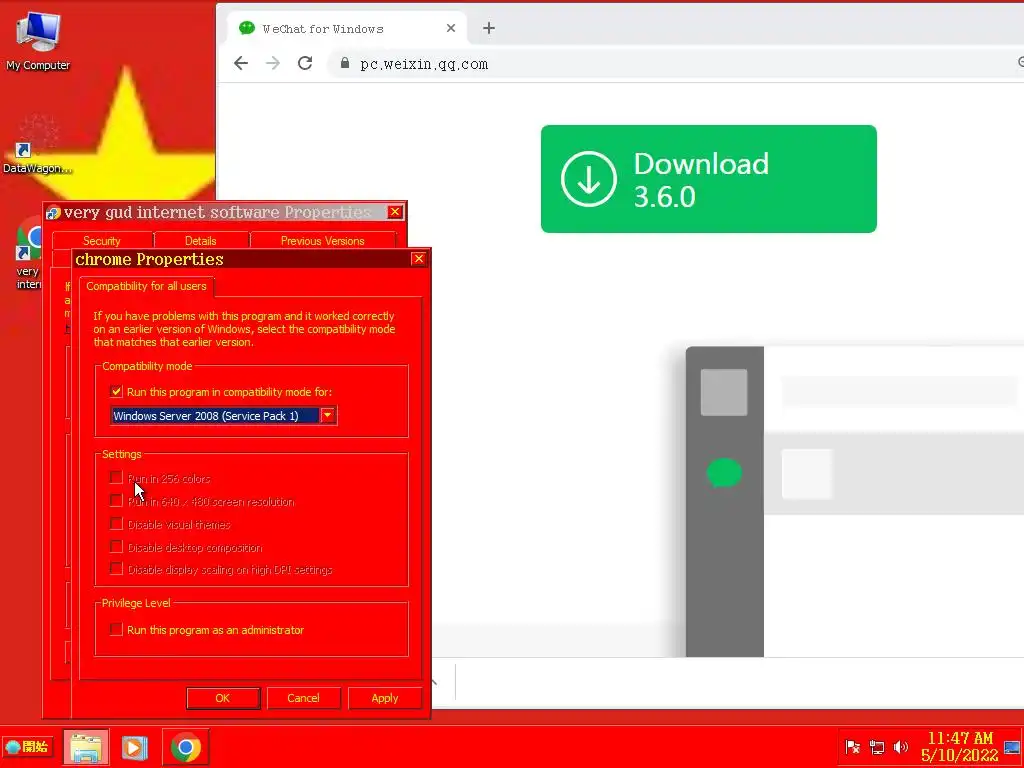The width and height of the screenshot is (1024, 768).
Task: Enable Disable desktop composition checkbox
Action: [x=116, y=547]
